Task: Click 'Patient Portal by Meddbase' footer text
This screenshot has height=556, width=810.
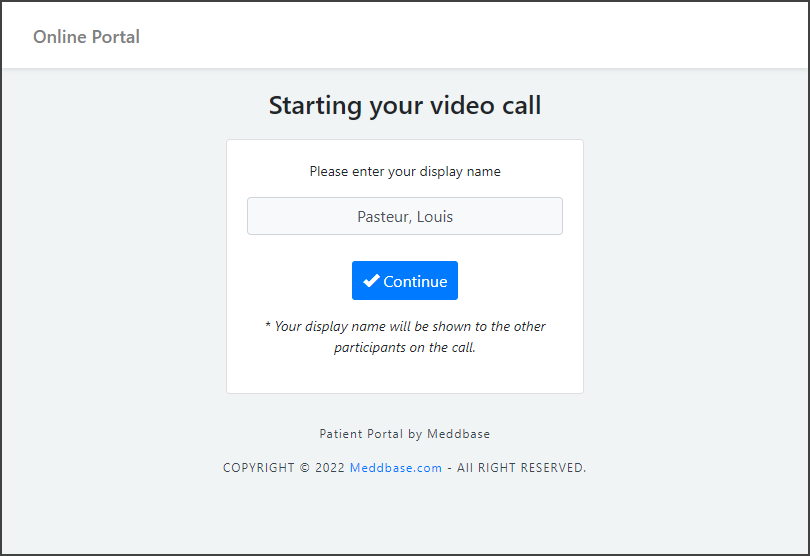Action: point(404,434)
